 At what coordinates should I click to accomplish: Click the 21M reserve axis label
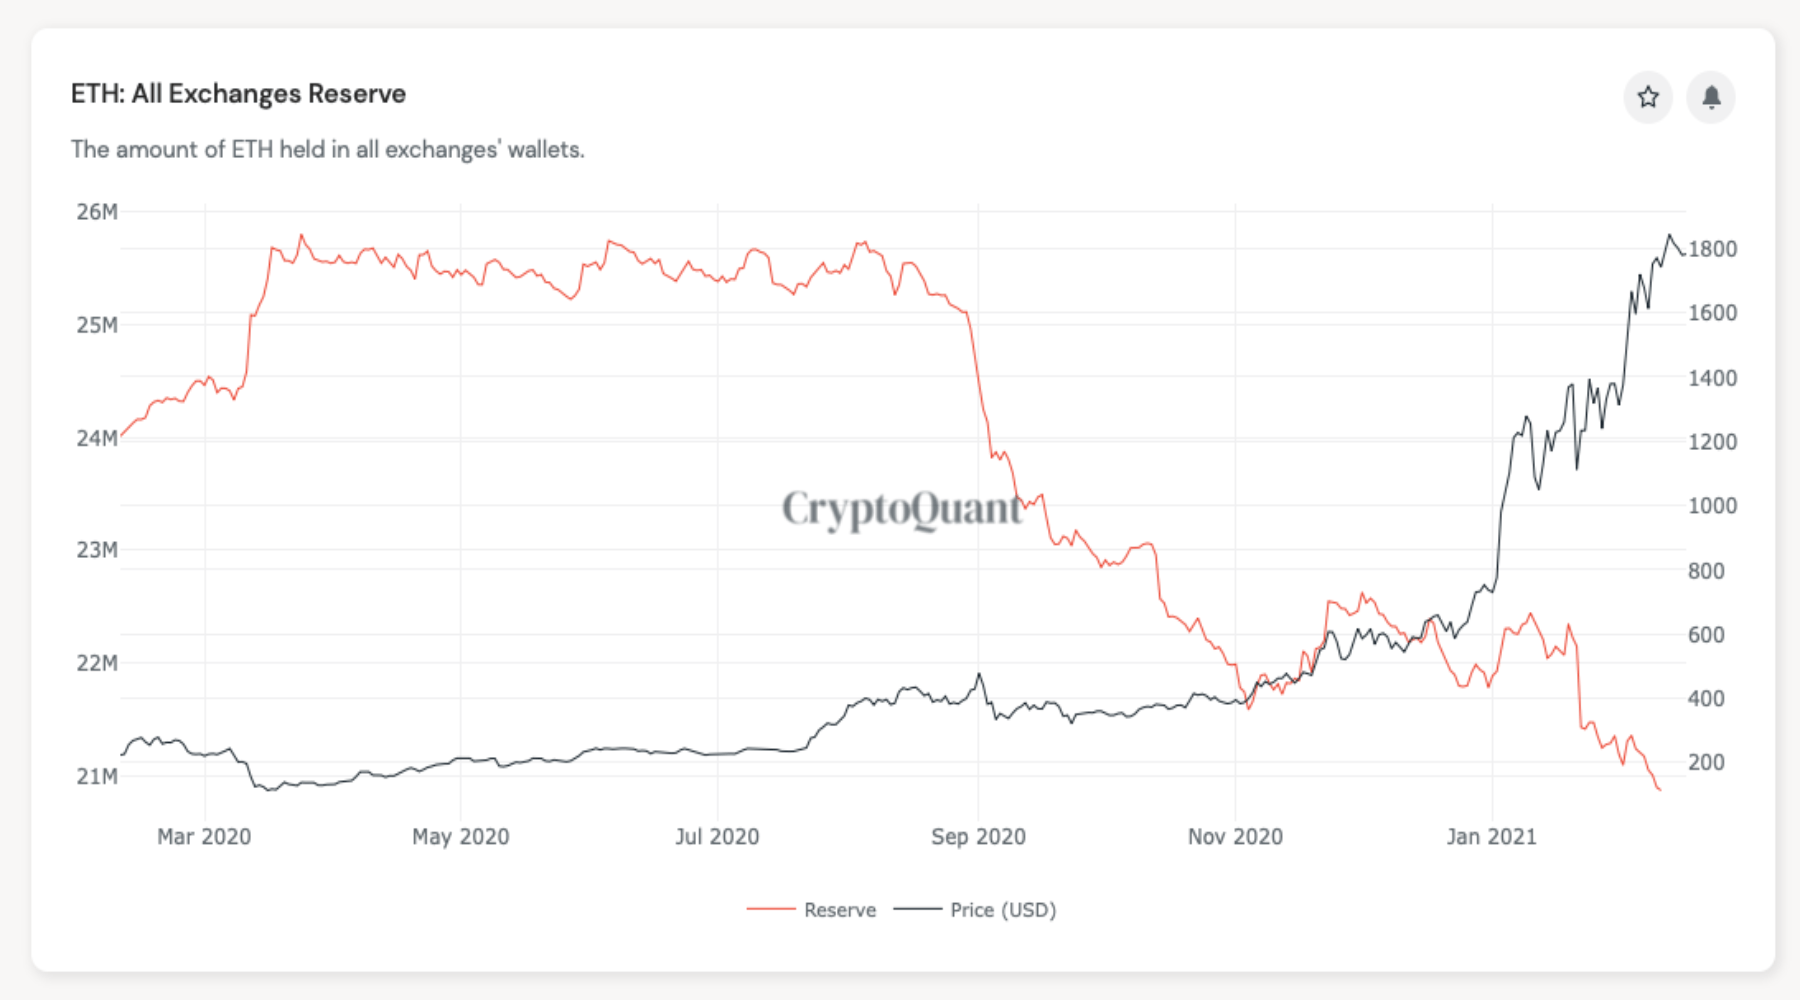click(x=97, y=777)
